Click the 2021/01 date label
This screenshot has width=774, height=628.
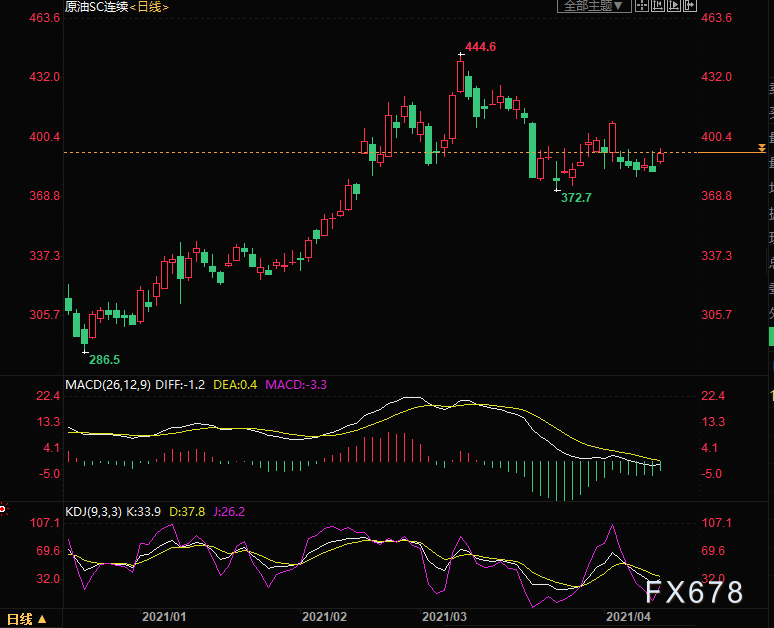click(164, 617)
